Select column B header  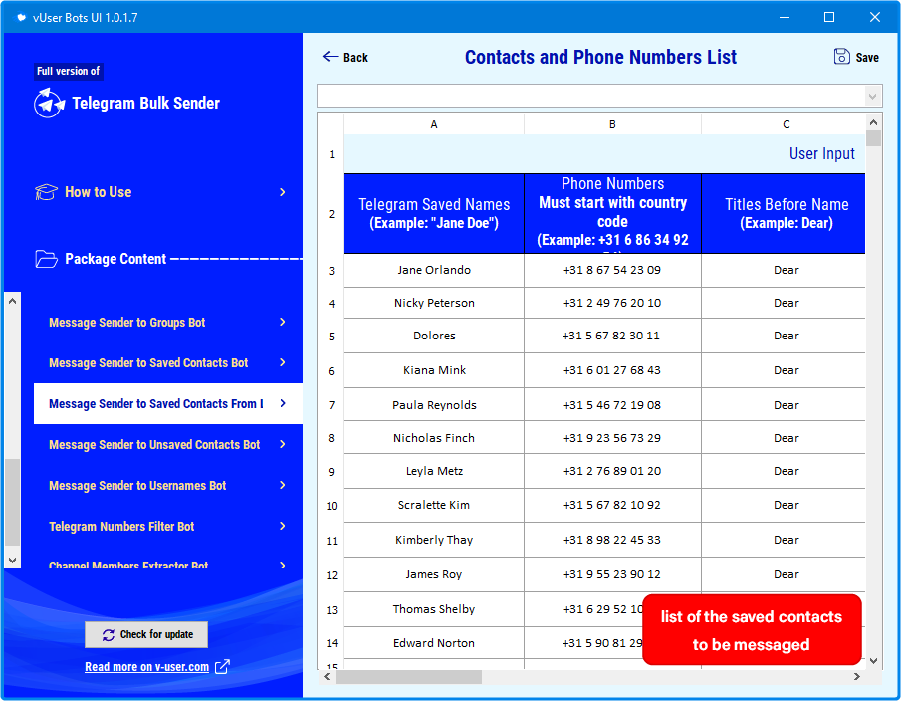tap(613, 124)
